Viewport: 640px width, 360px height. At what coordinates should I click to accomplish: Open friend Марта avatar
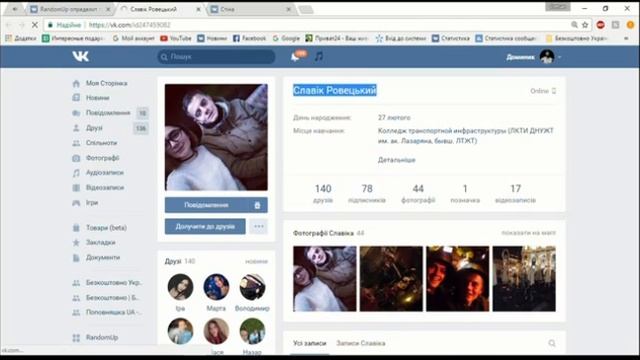216,287
